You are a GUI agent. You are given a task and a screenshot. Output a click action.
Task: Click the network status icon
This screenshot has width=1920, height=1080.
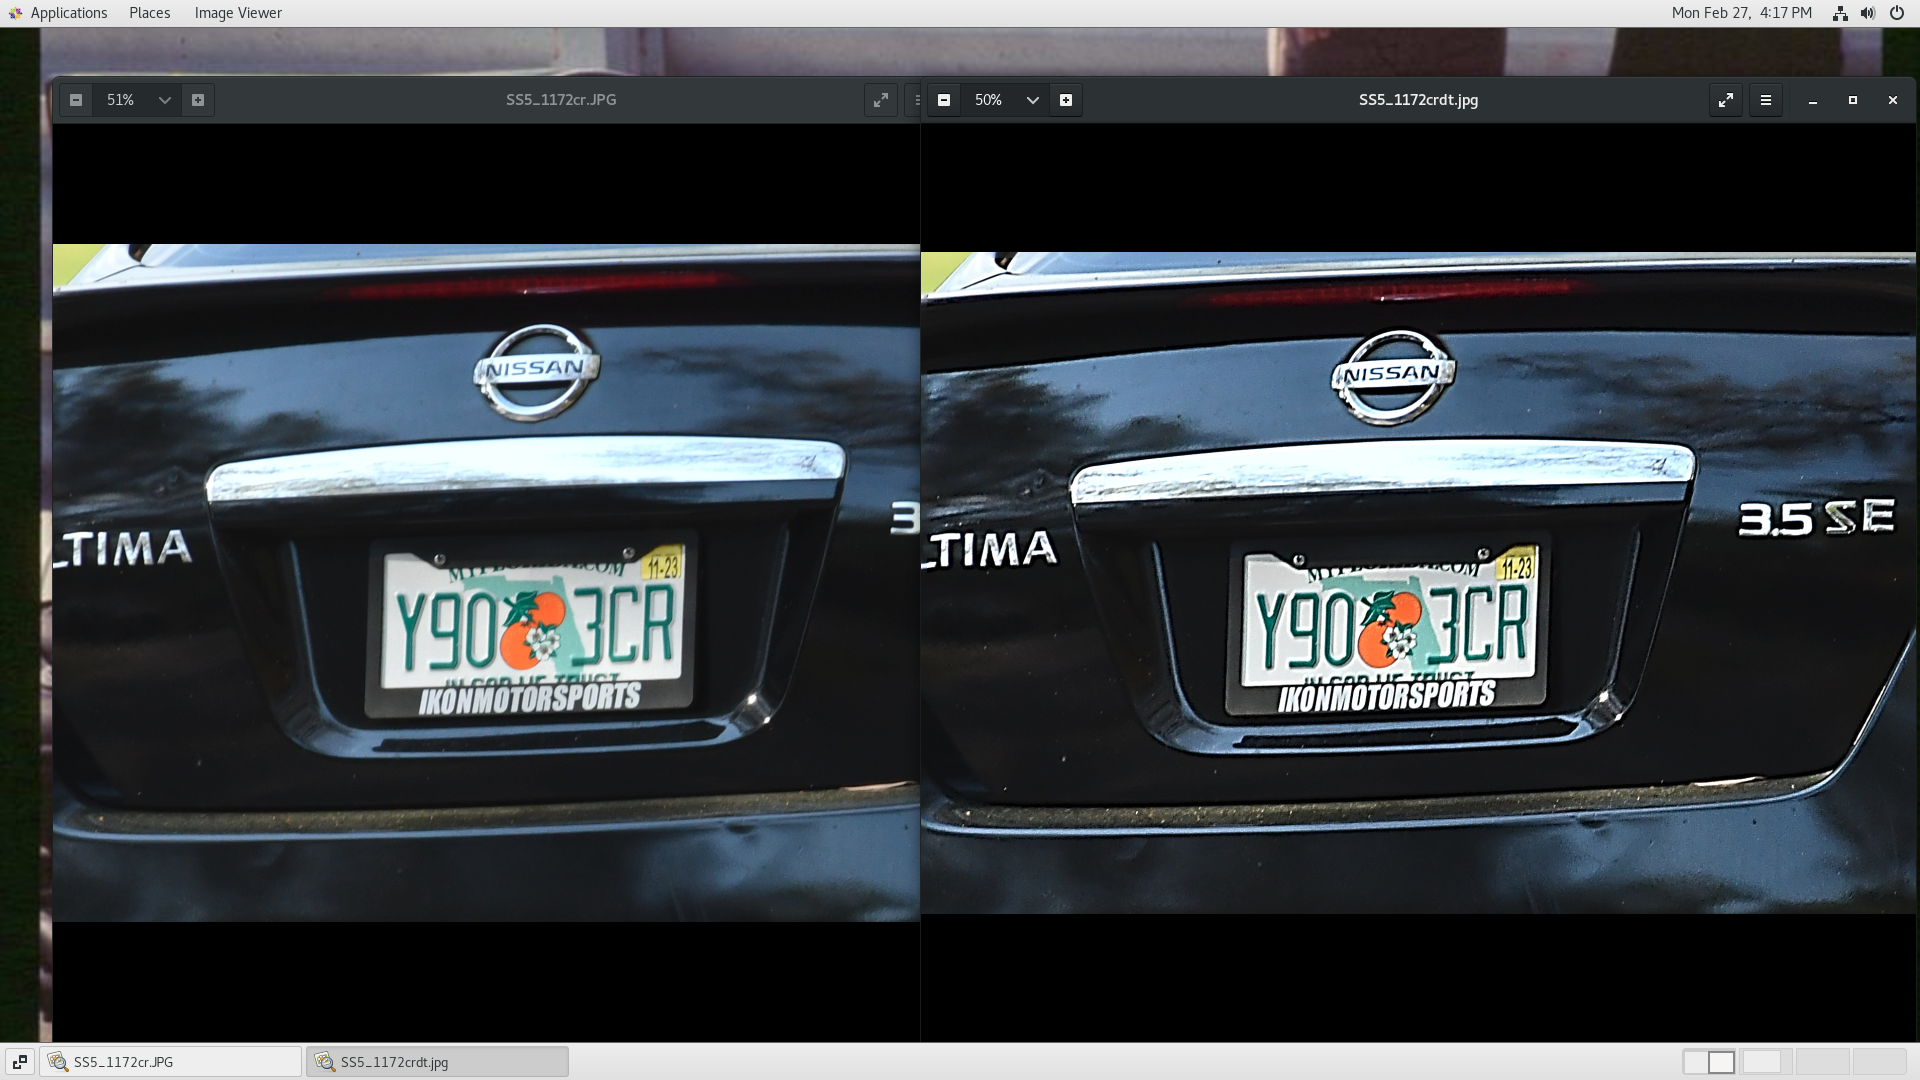pos(1840,13)
